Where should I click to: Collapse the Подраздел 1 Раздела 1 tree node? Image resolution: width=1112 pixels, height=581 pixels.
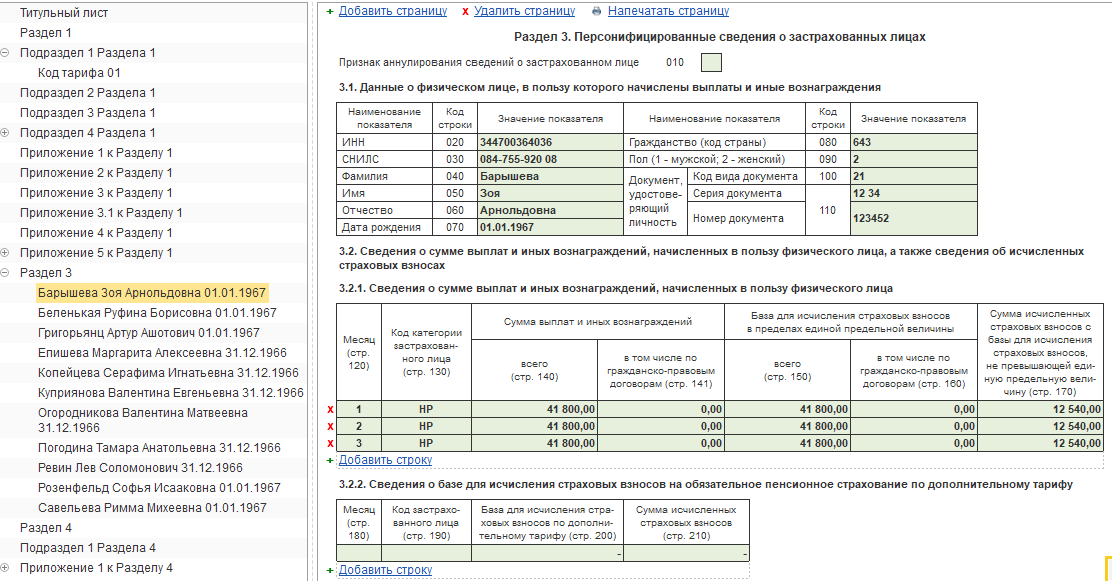tap(6, 52)
